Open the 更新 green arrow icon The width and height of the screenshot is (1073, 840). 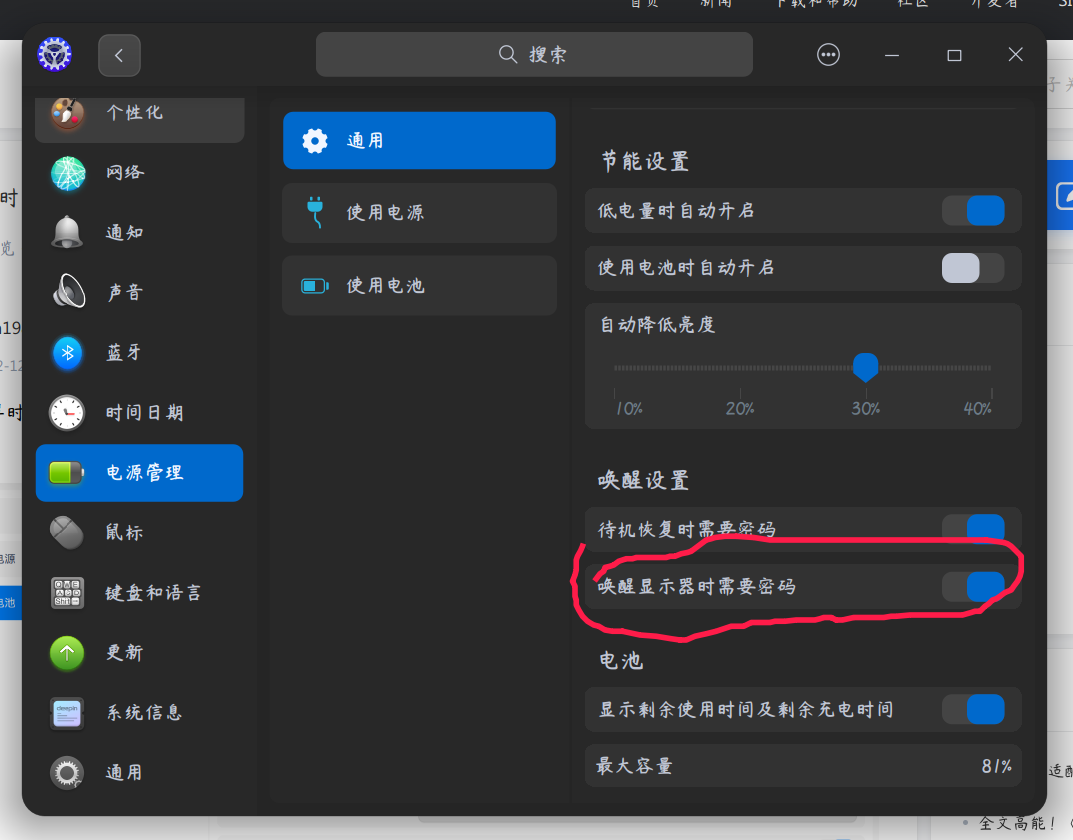click(67, 653)
